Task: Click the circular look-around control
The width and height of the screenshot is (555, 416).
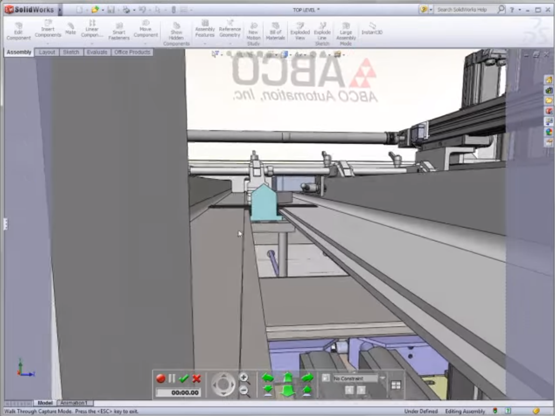Action: coord(223,384)
